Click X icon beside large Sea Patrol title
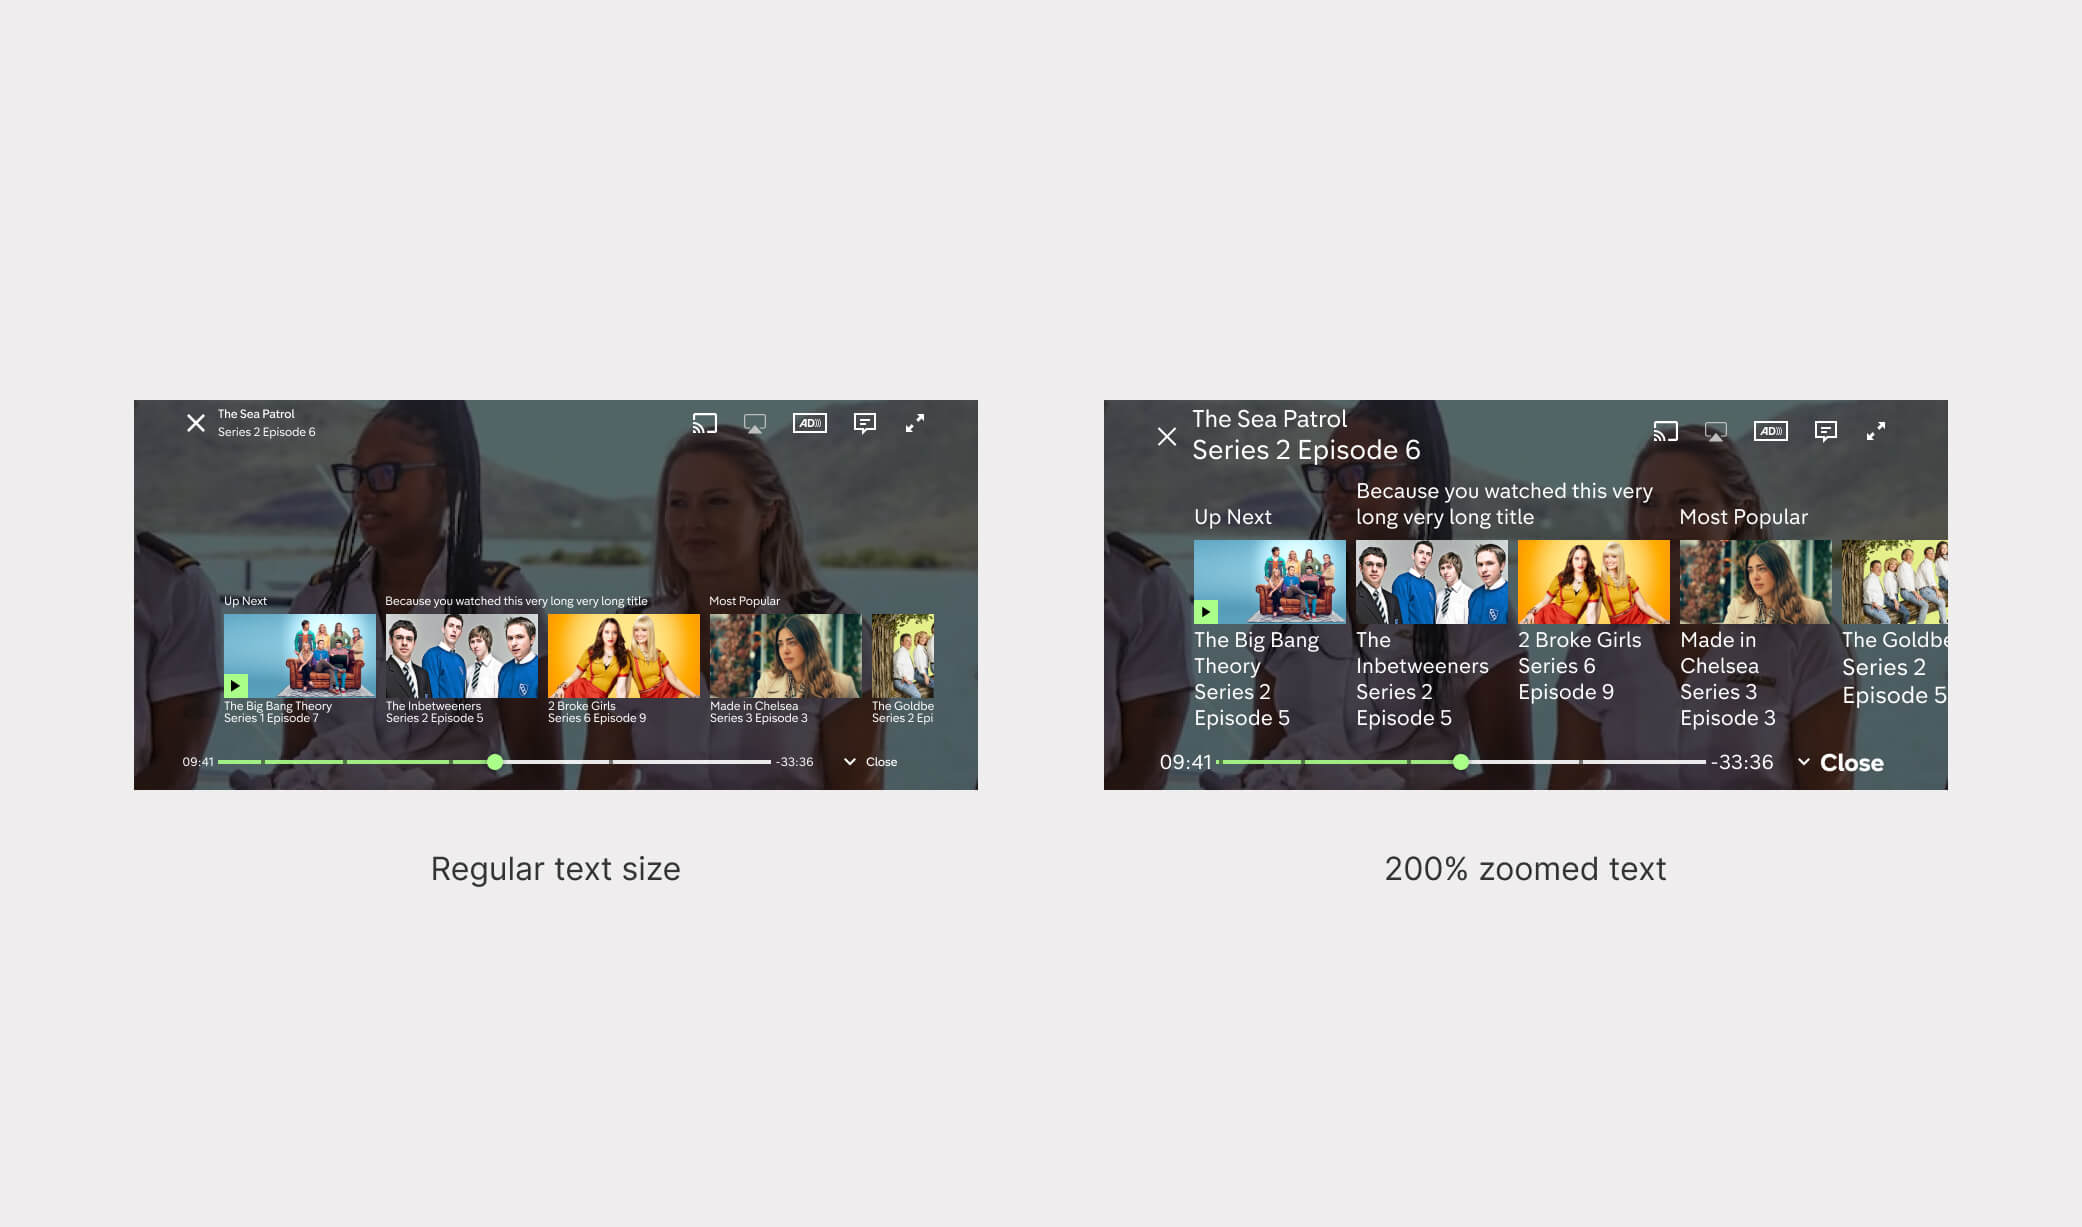This screenshot has height=1227, width=2082. tap(1167, 436)
